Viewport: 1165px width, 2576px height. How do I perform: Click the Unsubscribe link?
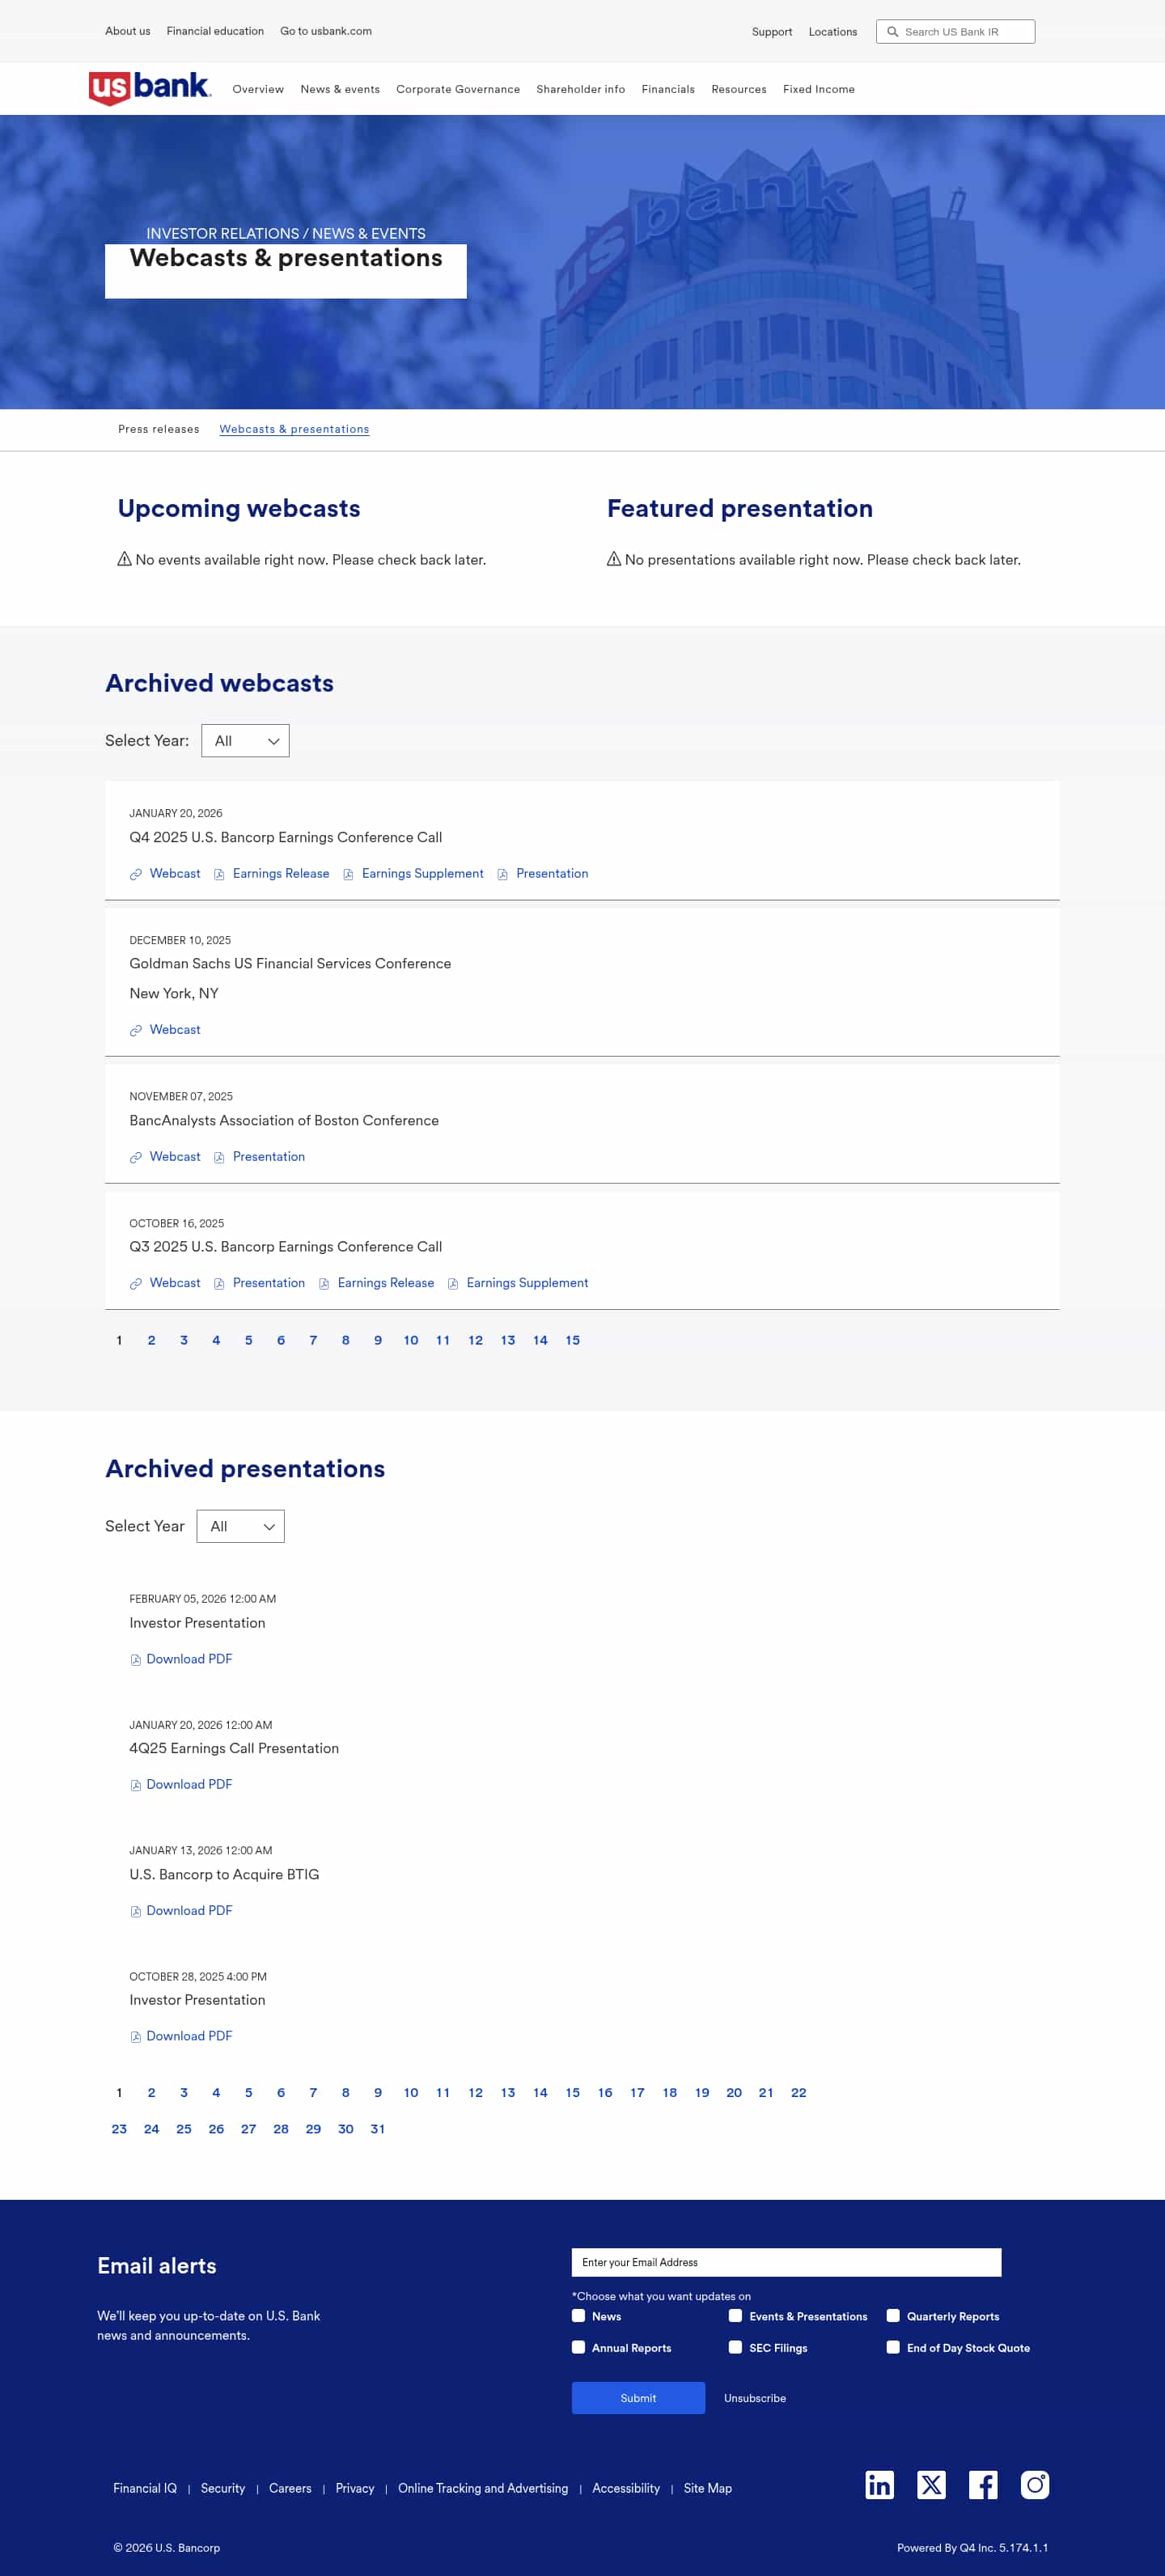[x=754, y=2398]
